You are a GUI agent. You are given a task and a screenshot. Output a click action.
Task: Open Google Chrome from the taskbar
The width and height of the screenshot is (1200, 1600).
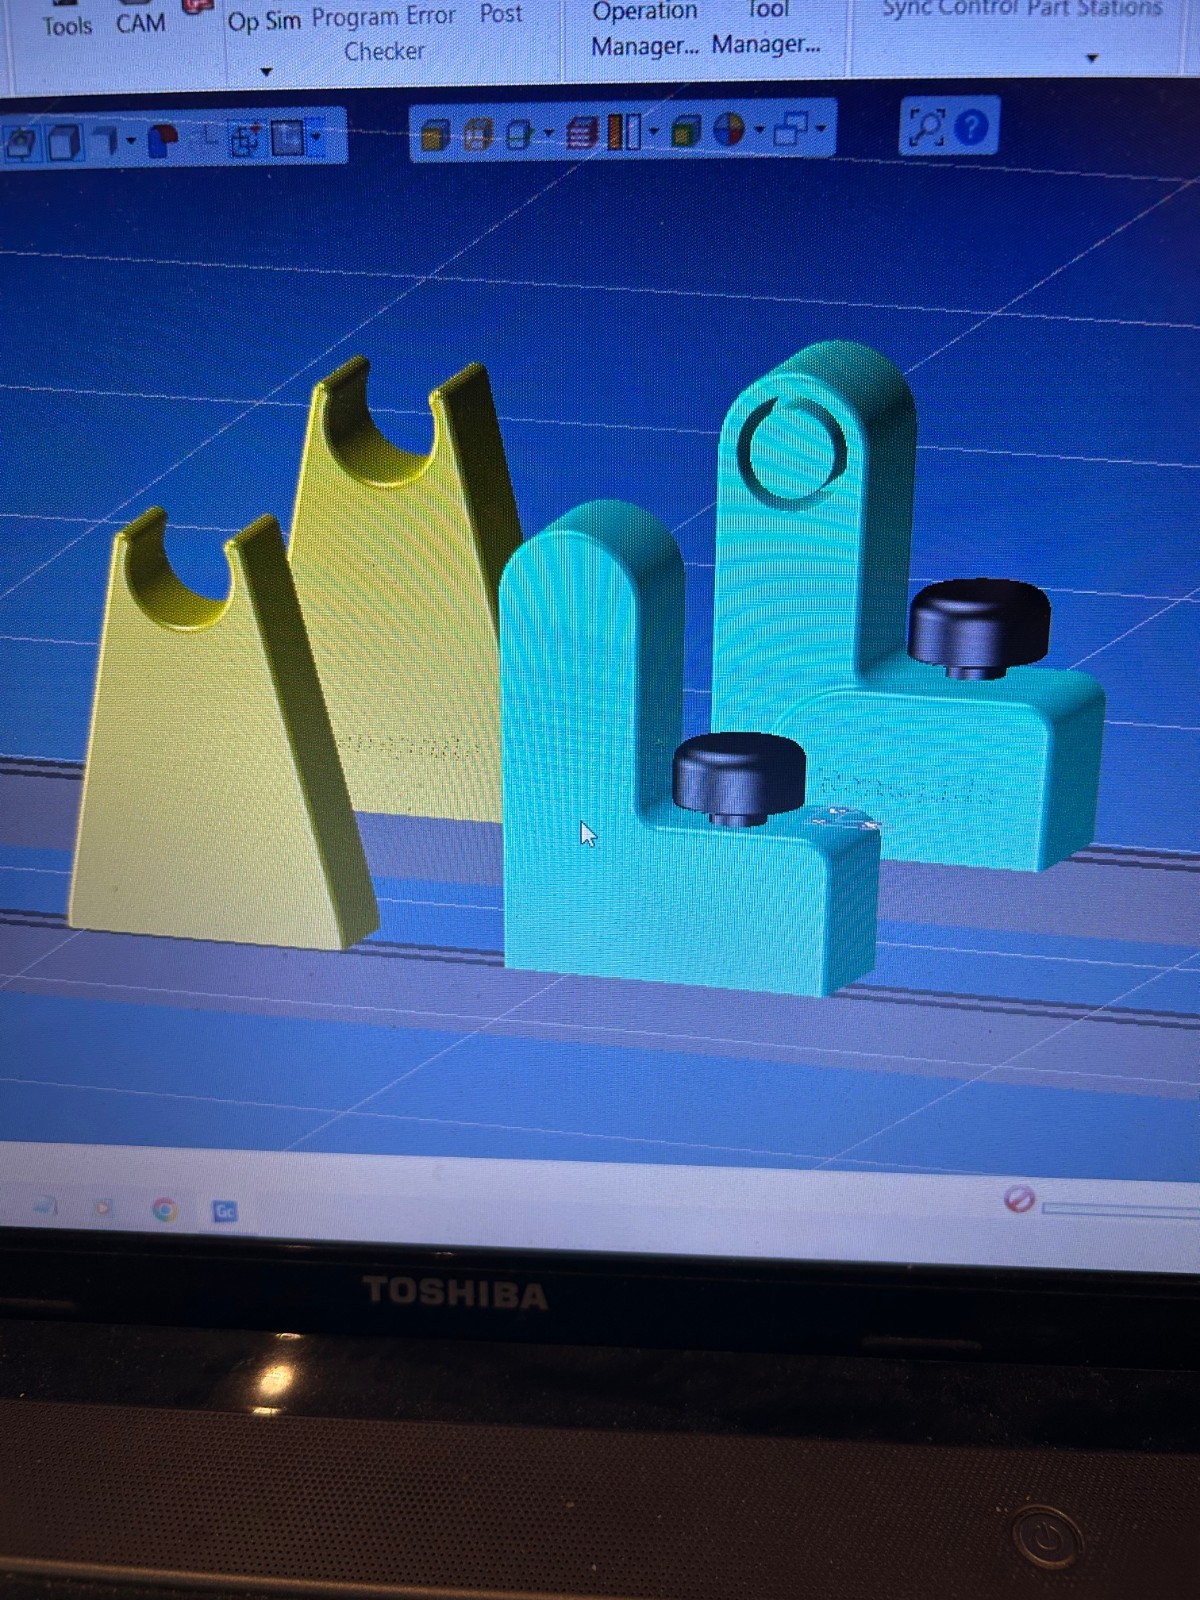164,1210
